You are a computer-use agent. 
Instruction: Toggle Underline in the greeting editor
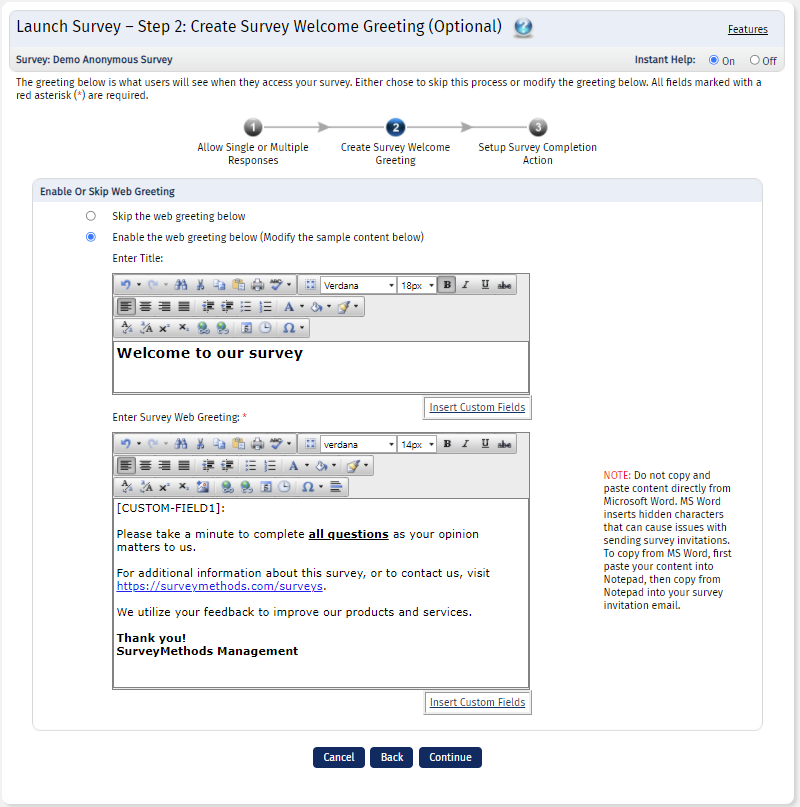click(485, 444)
